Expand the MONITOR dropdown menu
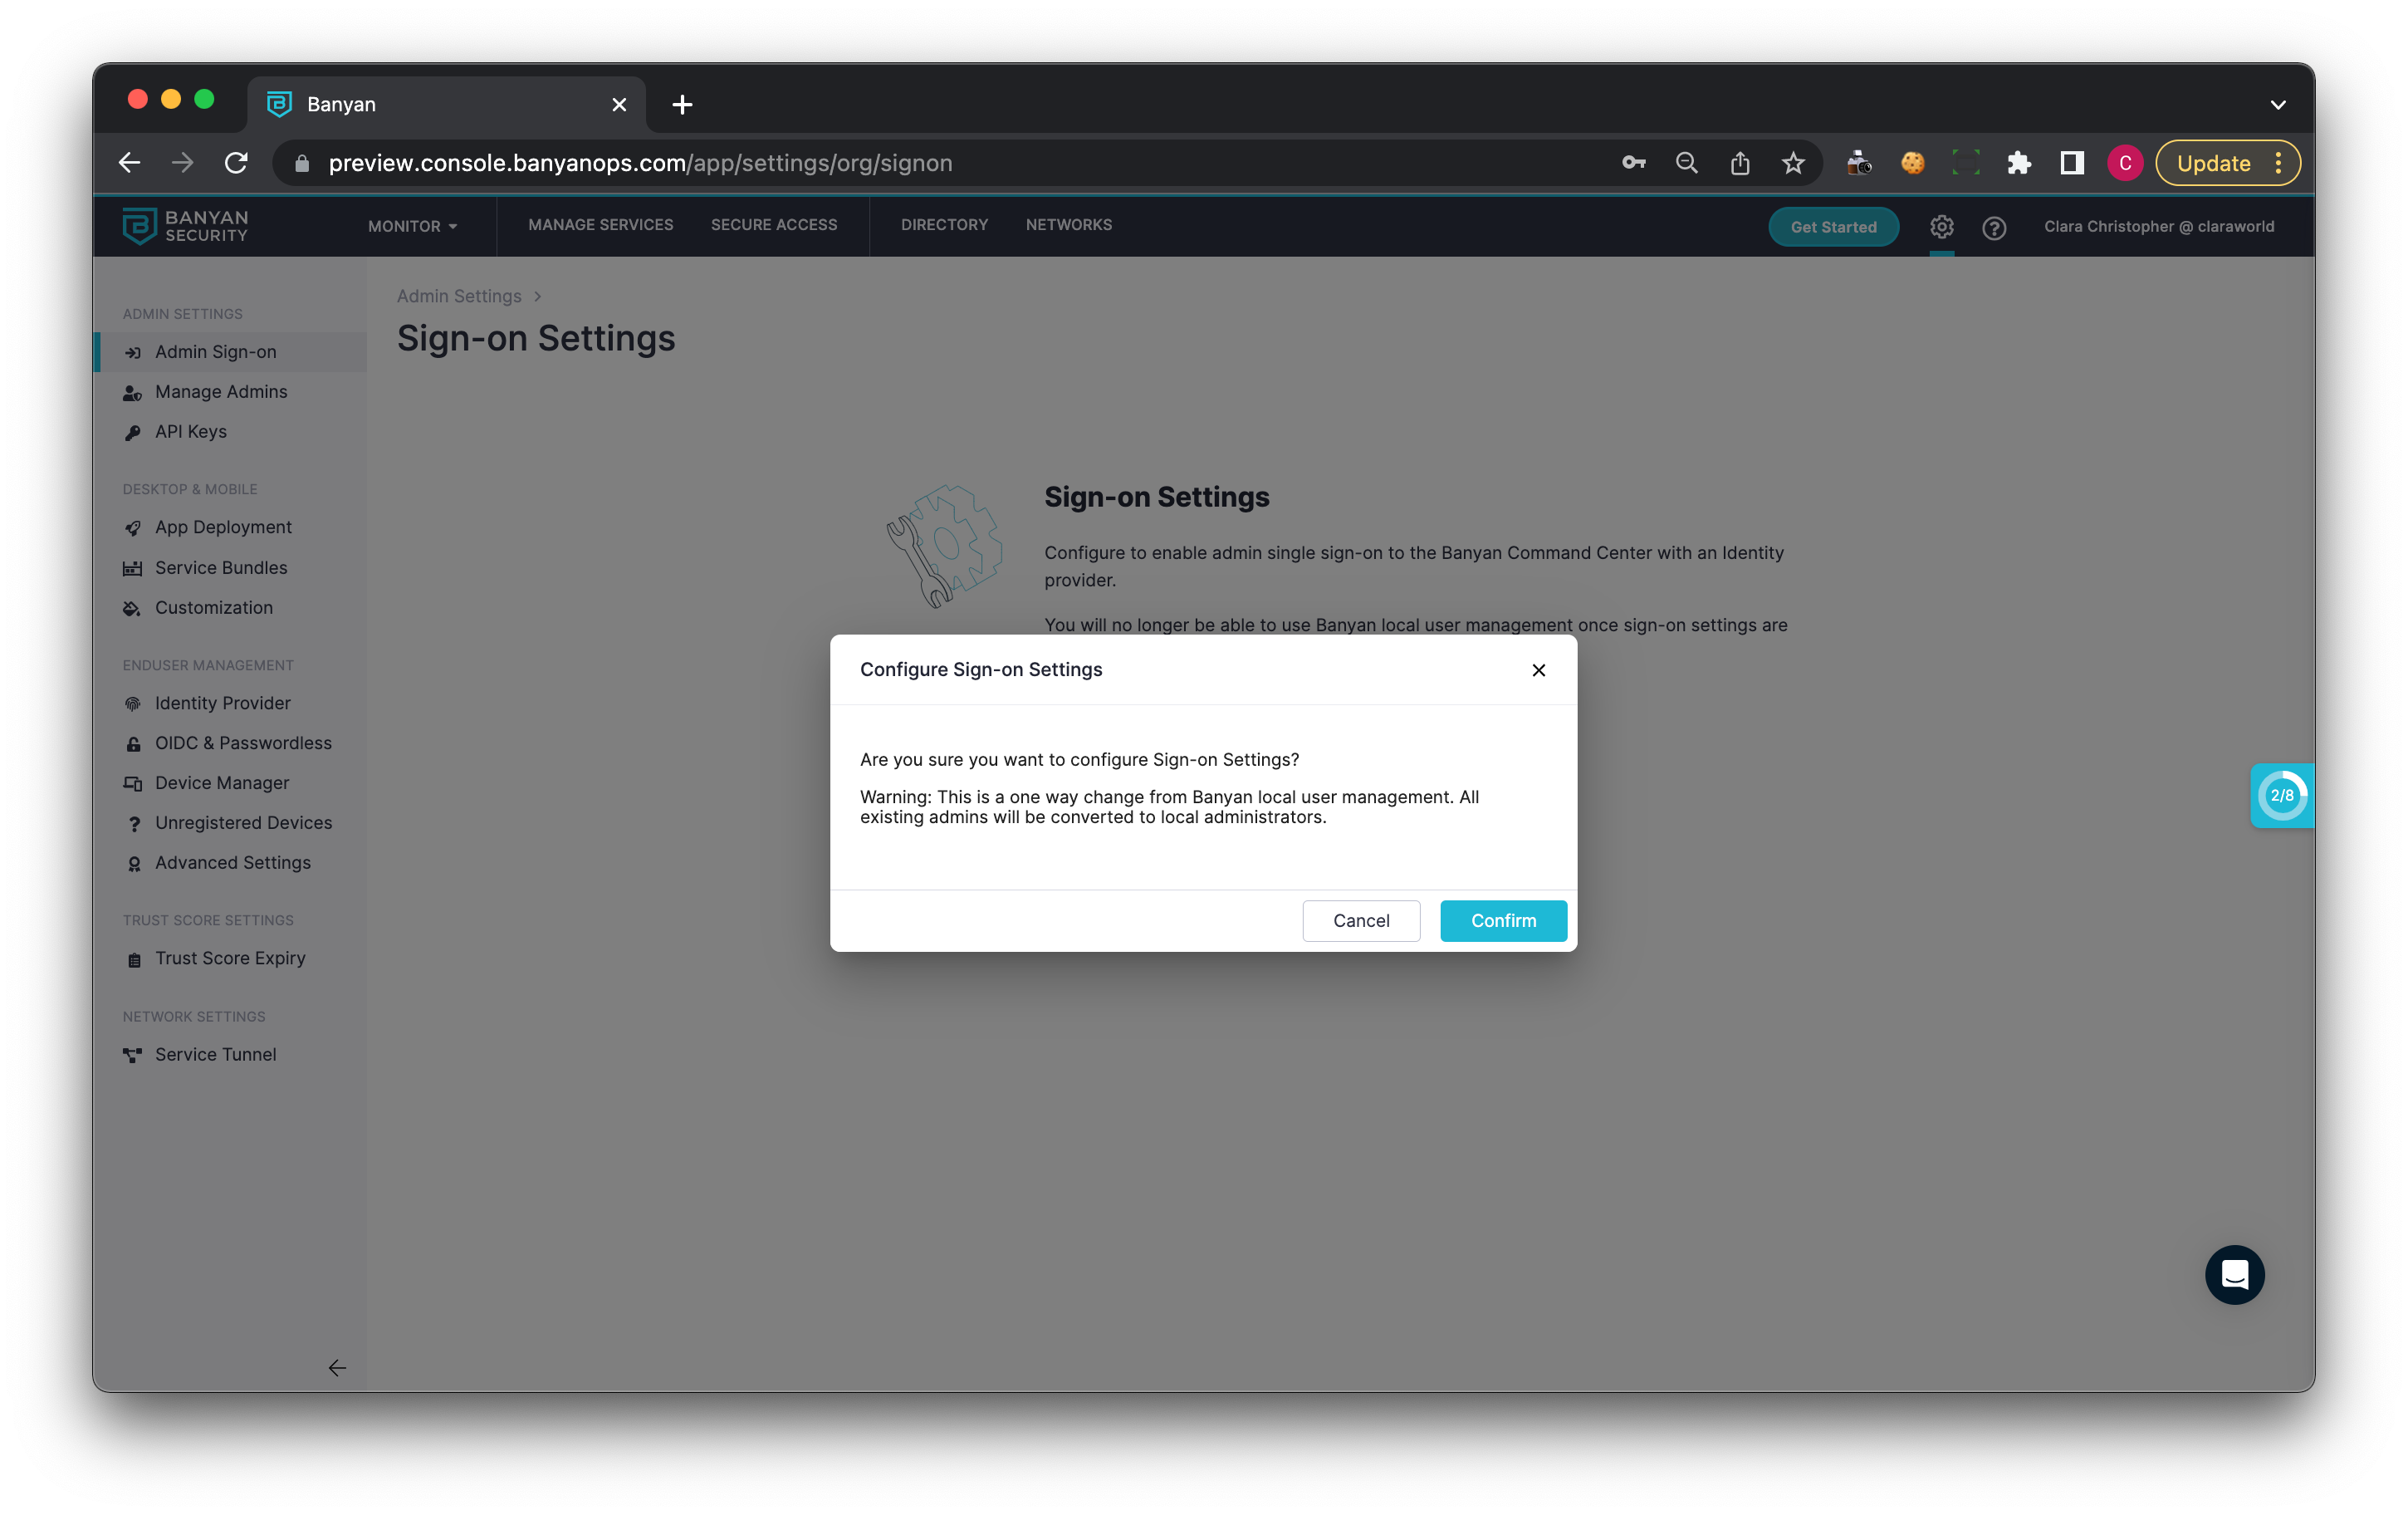This screenshot has height=1515, width=2408. tap(412, 226)
